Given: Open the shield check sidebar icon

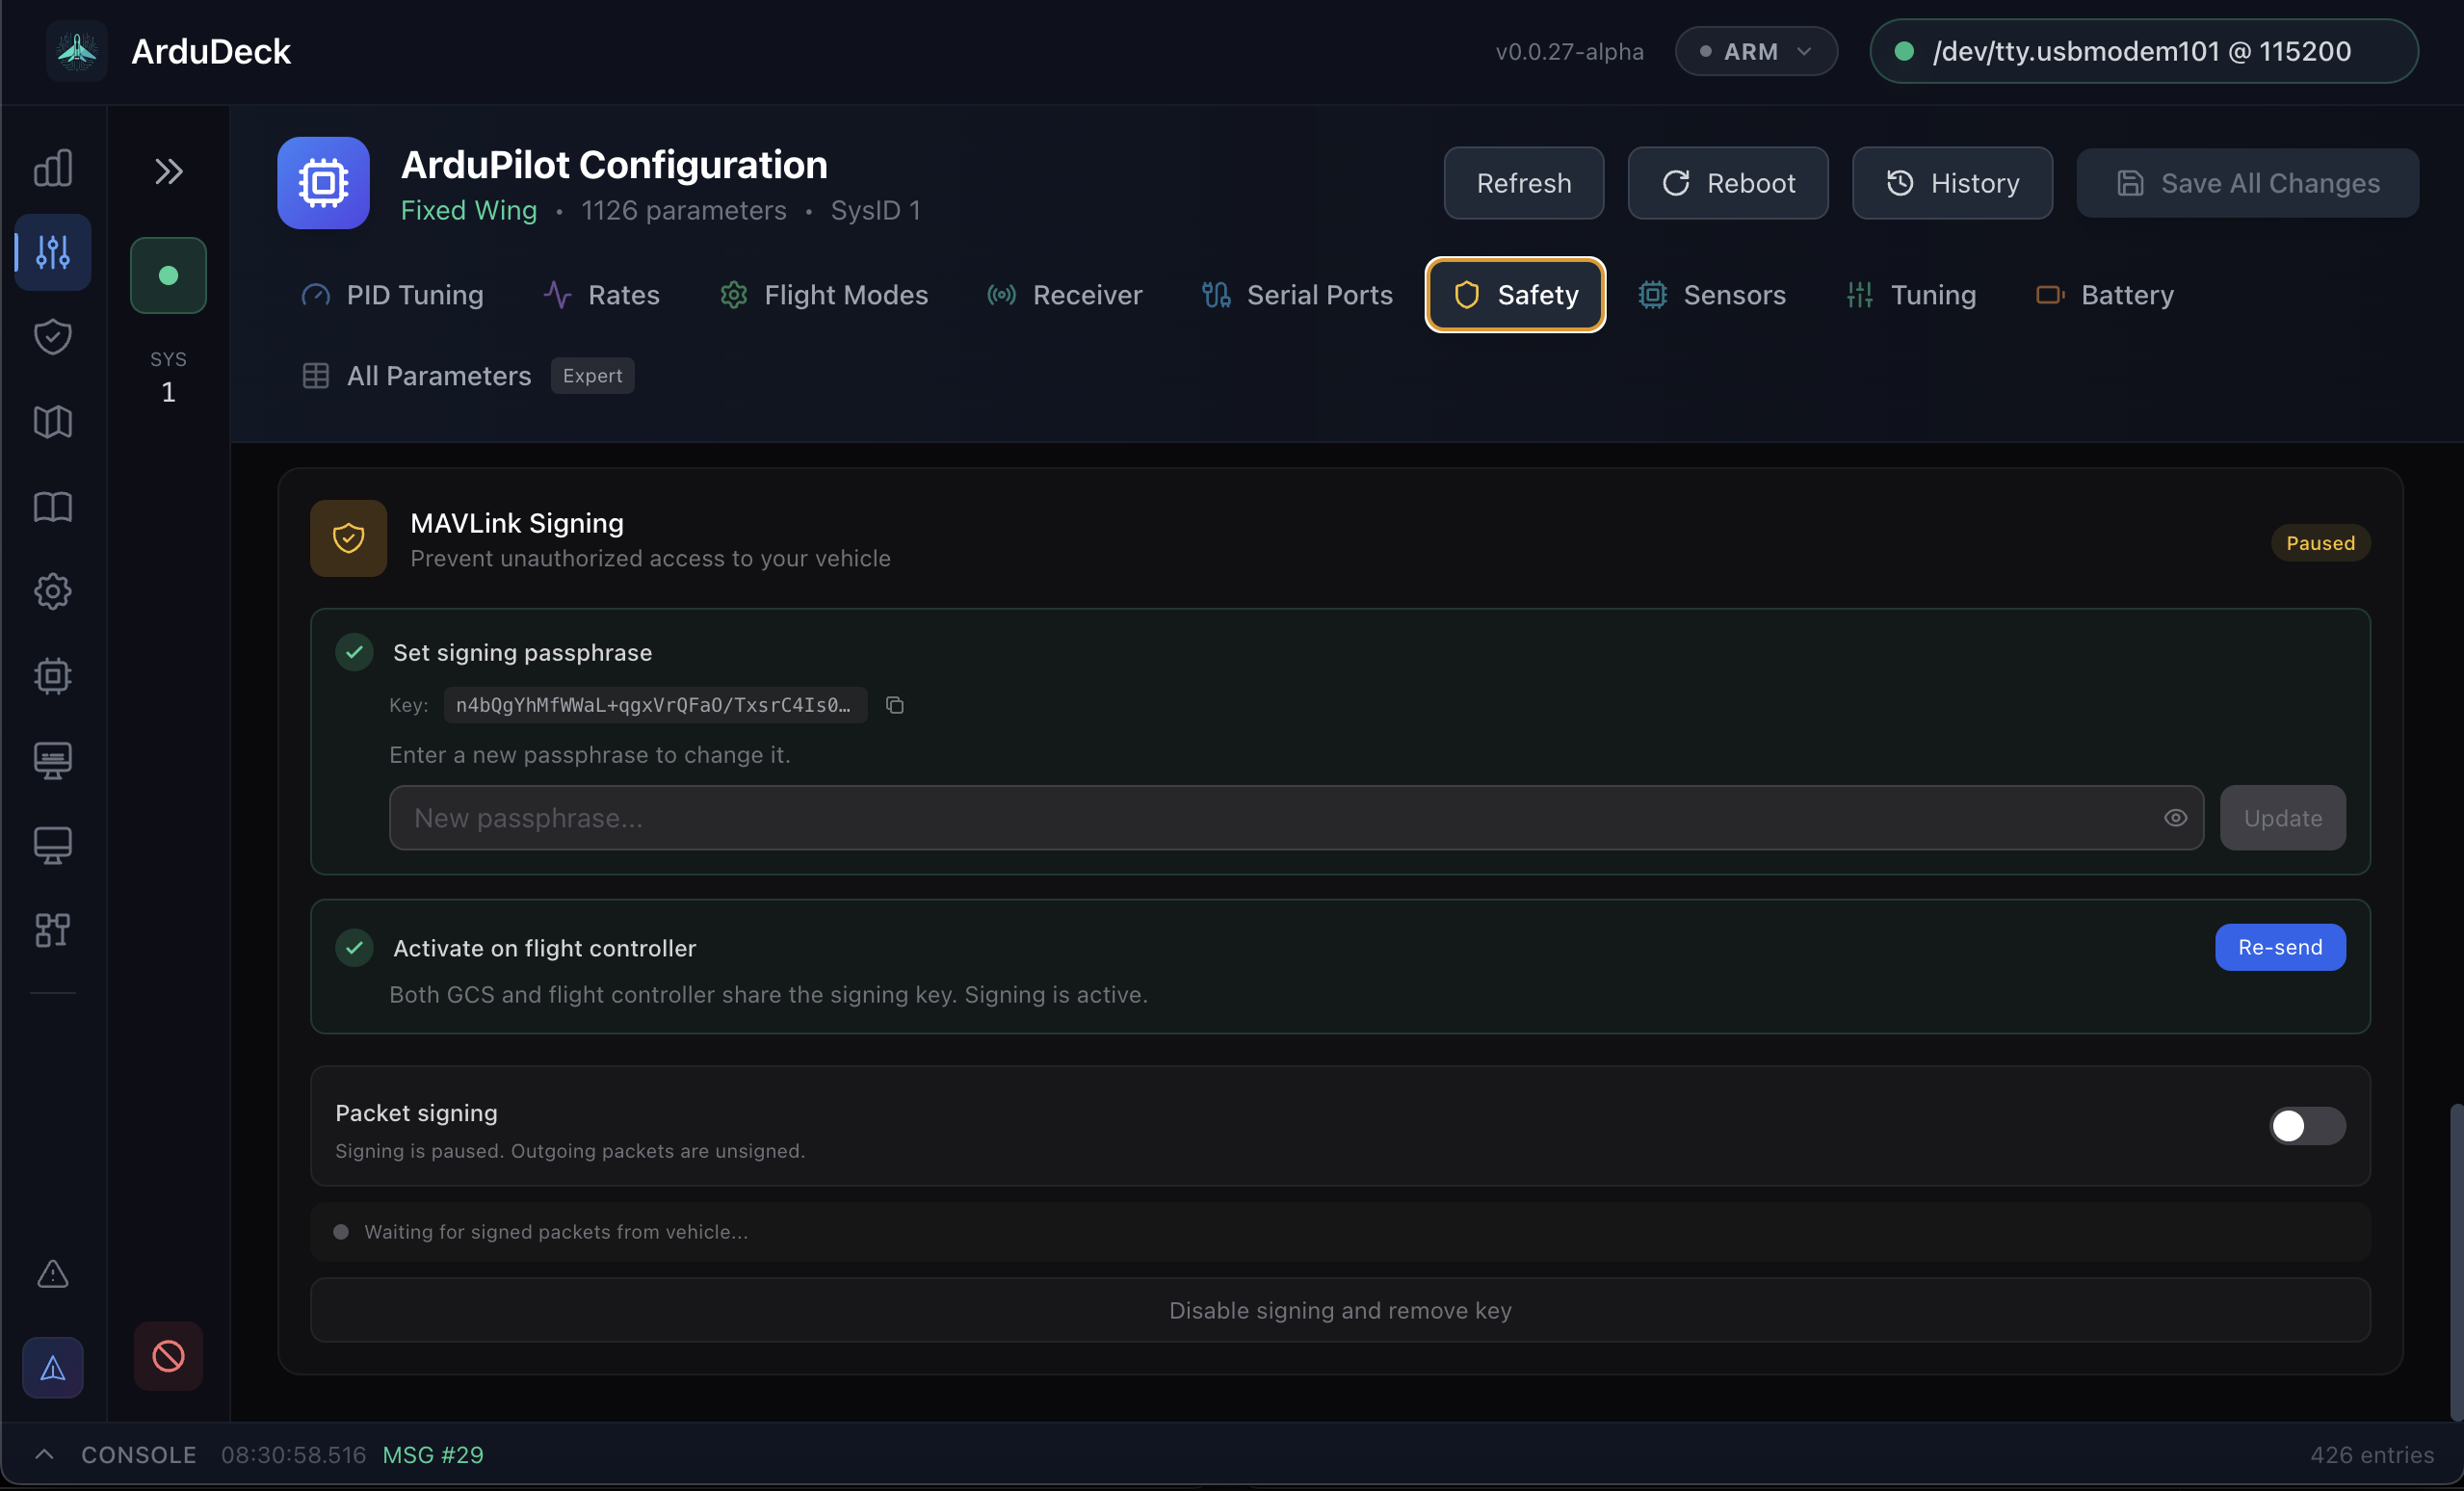Looking at the screenshot, I should (x=53, y=337).
